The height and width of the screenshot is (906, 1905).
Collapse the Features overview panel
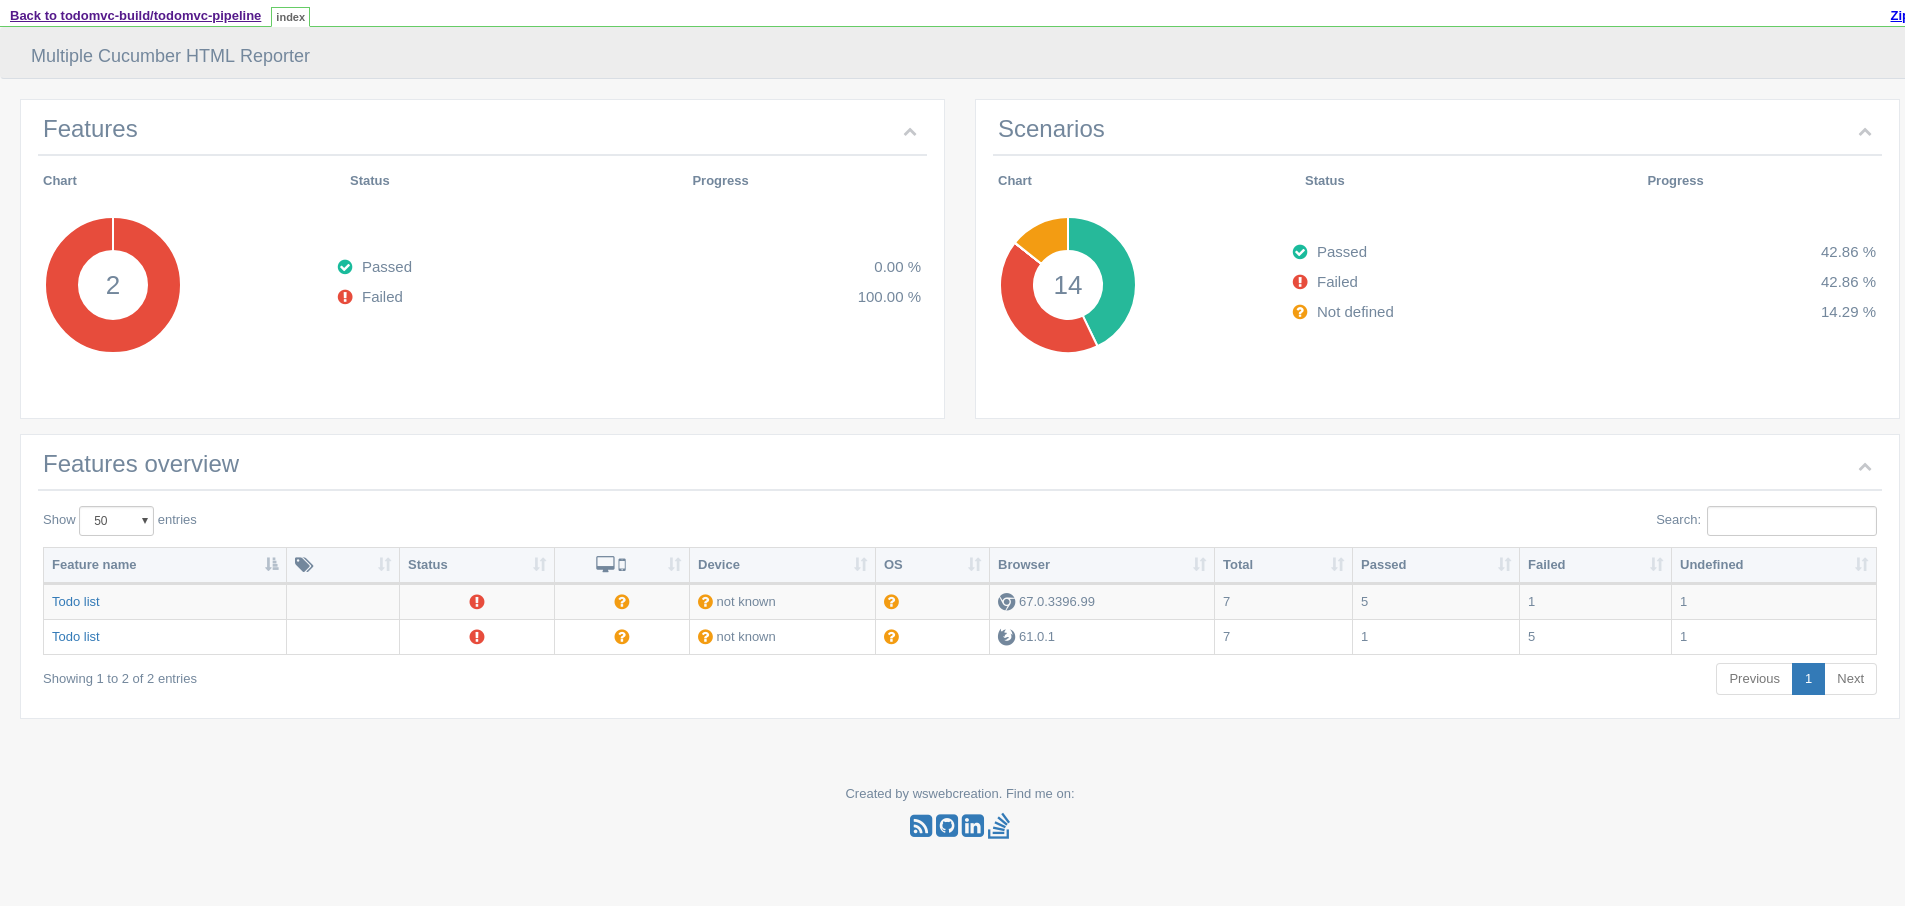1865,467
